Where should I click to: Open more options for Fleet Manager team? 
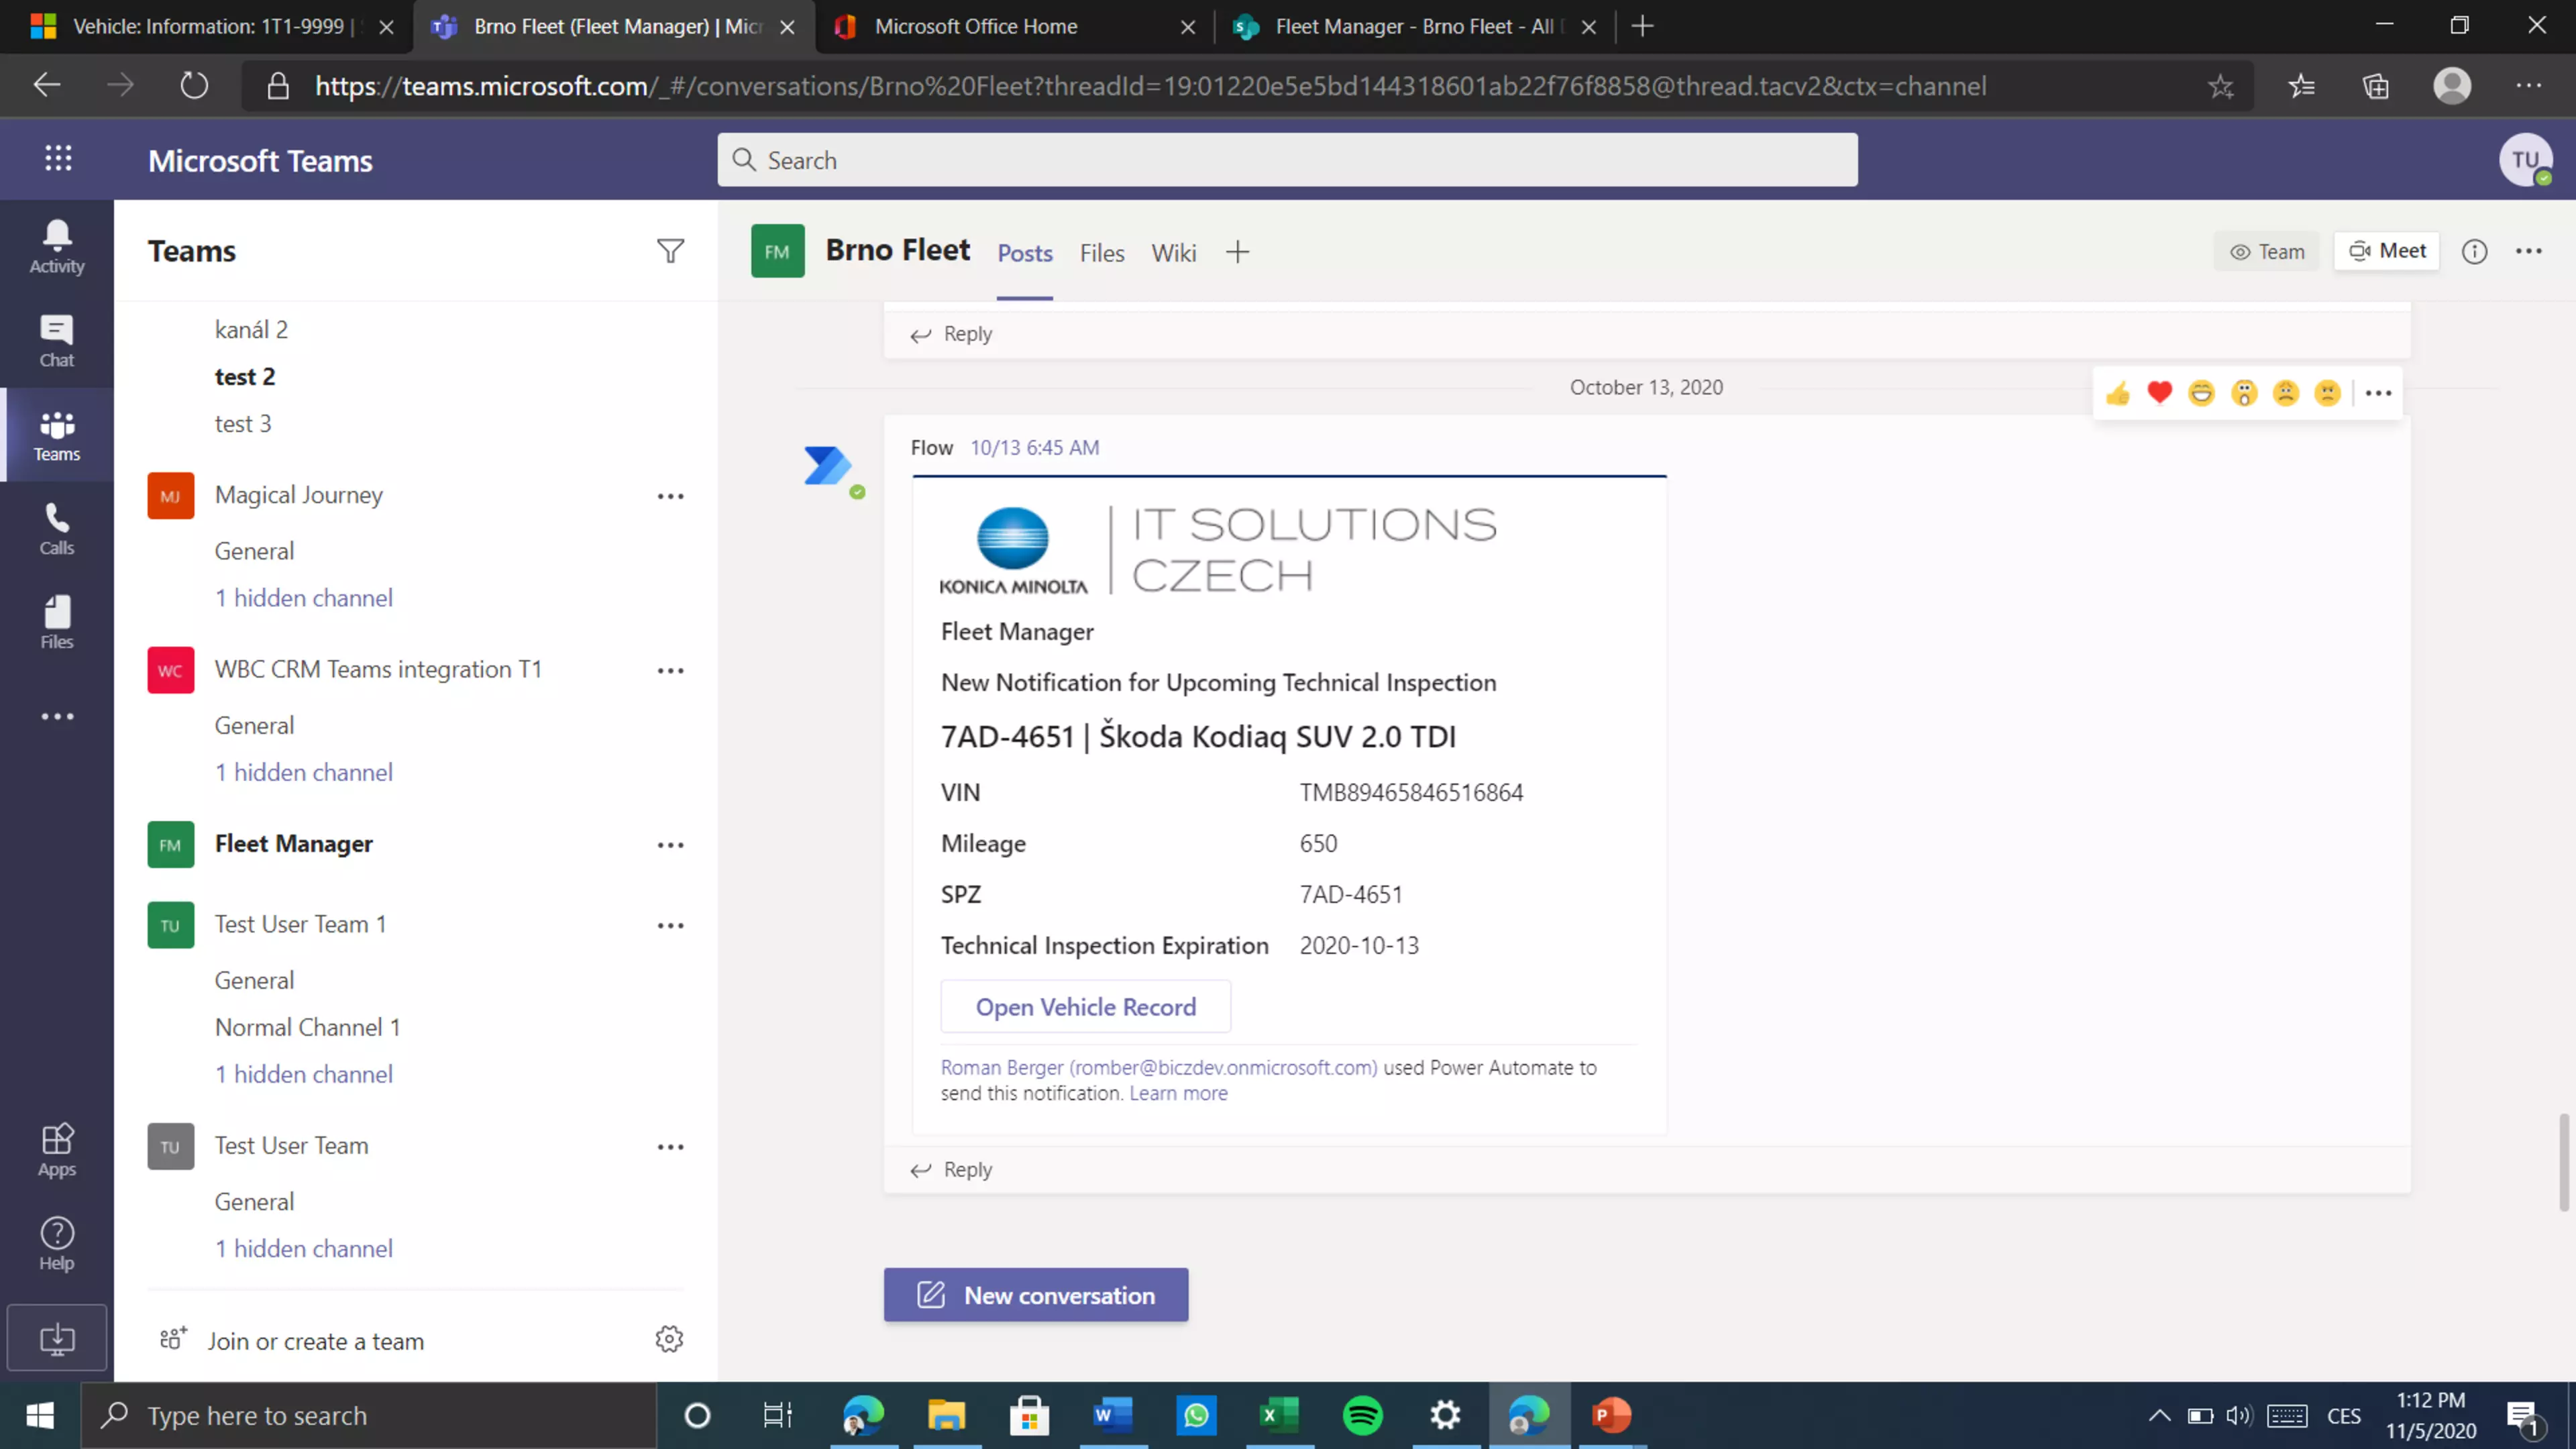(x=670, y=845)
